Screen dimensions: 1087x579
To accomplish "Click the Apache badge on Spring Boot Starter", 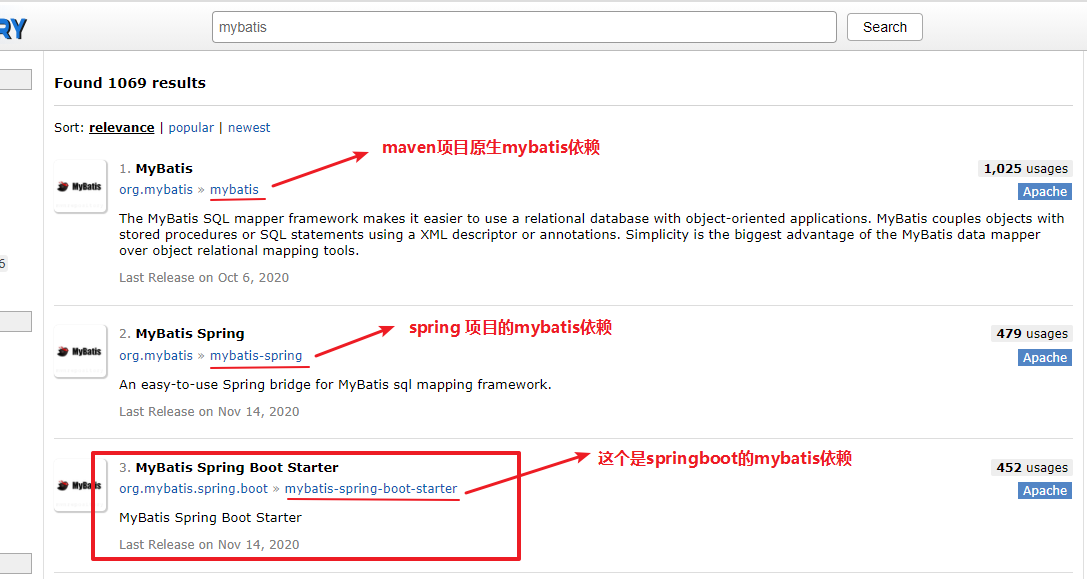I will pyautogui.click(x=1044, y=490).
